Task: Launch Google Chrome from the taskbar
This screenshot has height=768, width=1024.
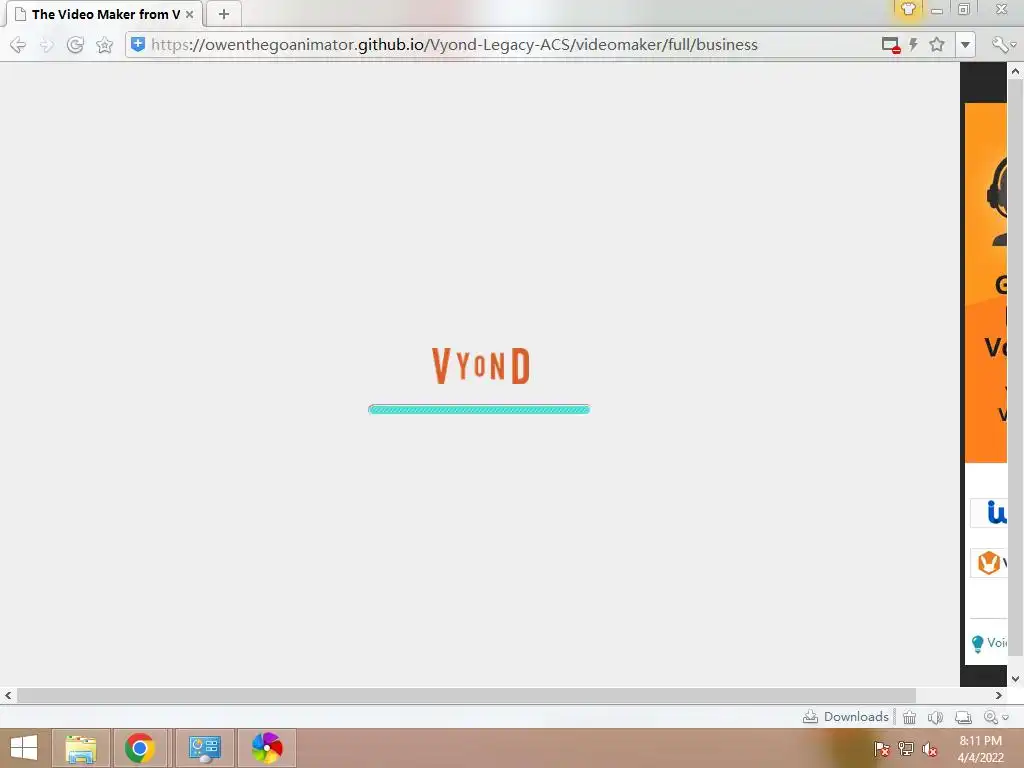Action: tap(140, 748)
